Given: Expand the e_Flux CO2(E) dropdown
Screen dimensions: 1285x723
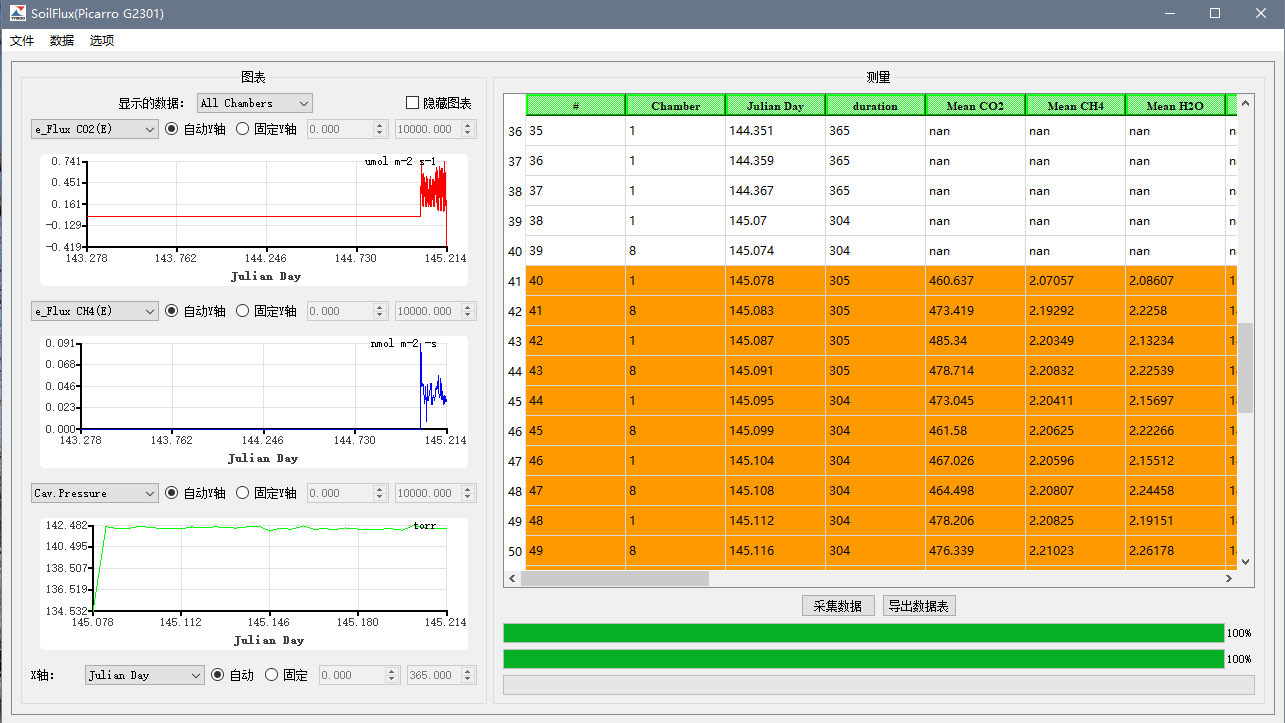Looking at the screenshot, I should tap(95, 129).
